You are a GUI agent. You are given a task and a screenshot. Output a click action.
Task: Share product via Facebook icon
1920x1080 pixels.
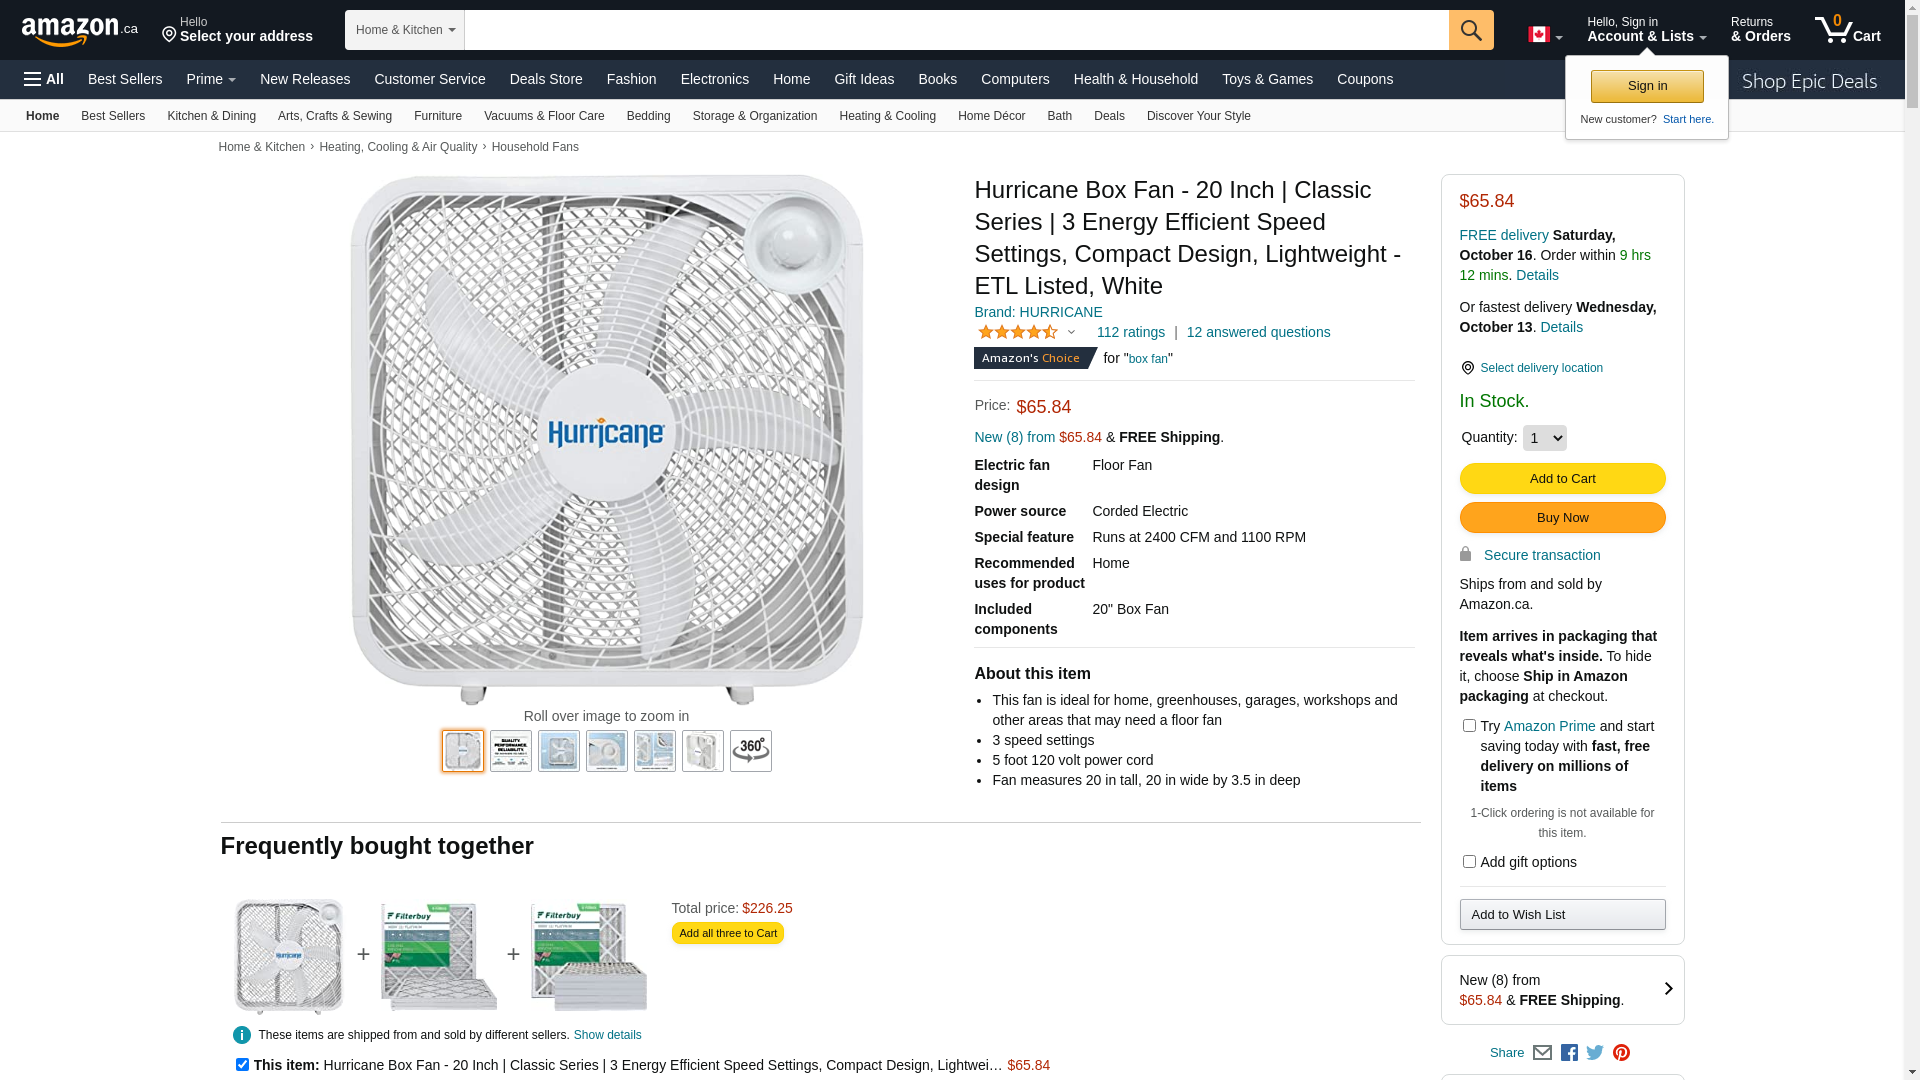tap(1569, 1053)
